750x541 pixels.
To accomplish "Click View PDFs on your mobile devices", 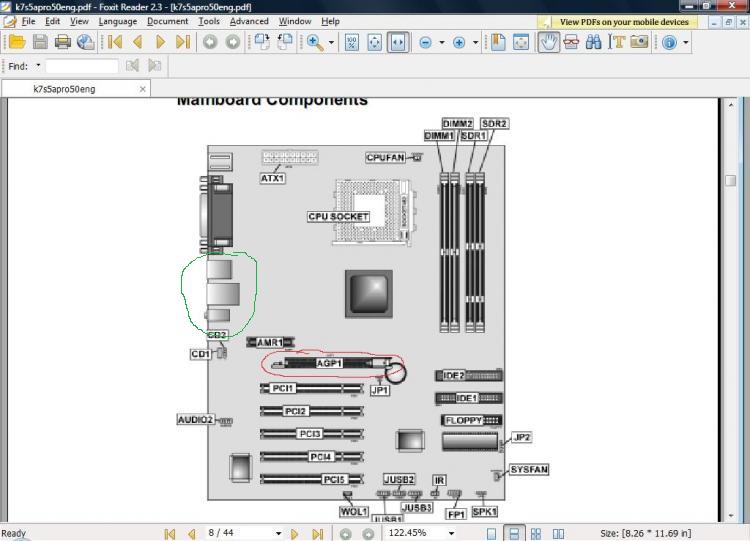I will pos(624,22).
